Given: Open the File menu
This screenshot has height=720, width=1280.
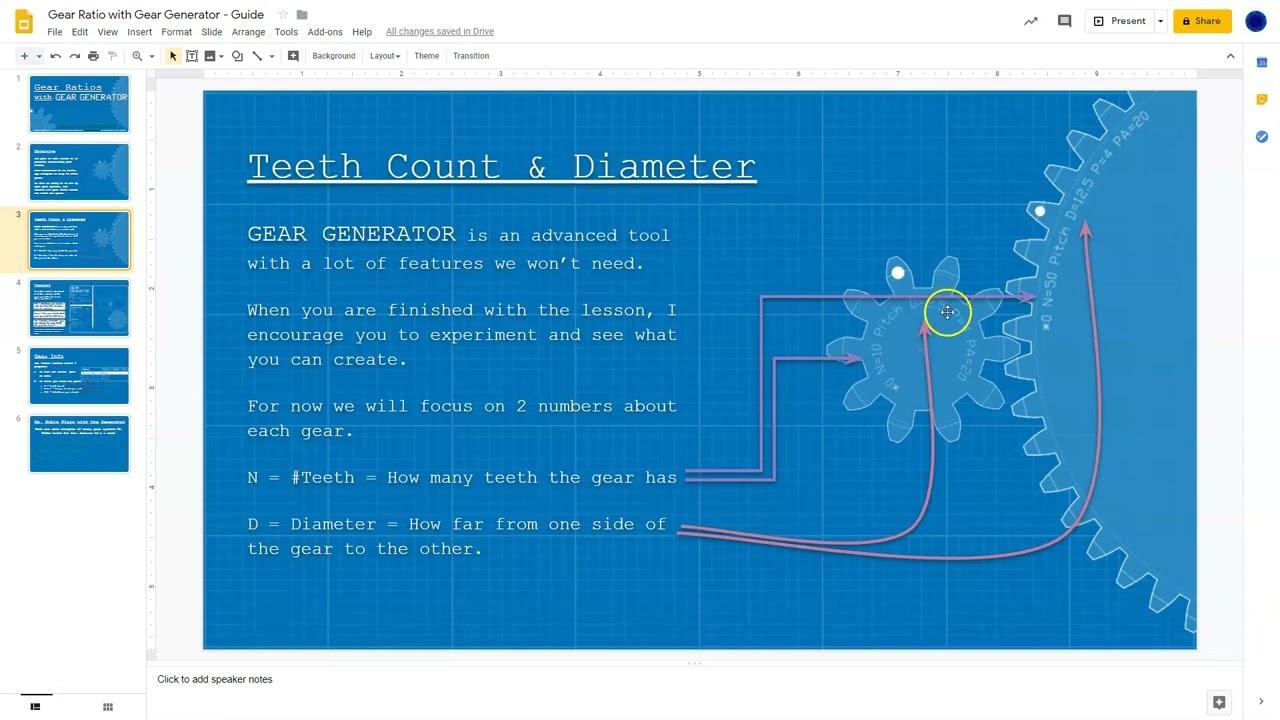Looking at the screenshot, I should click(55, 32).
